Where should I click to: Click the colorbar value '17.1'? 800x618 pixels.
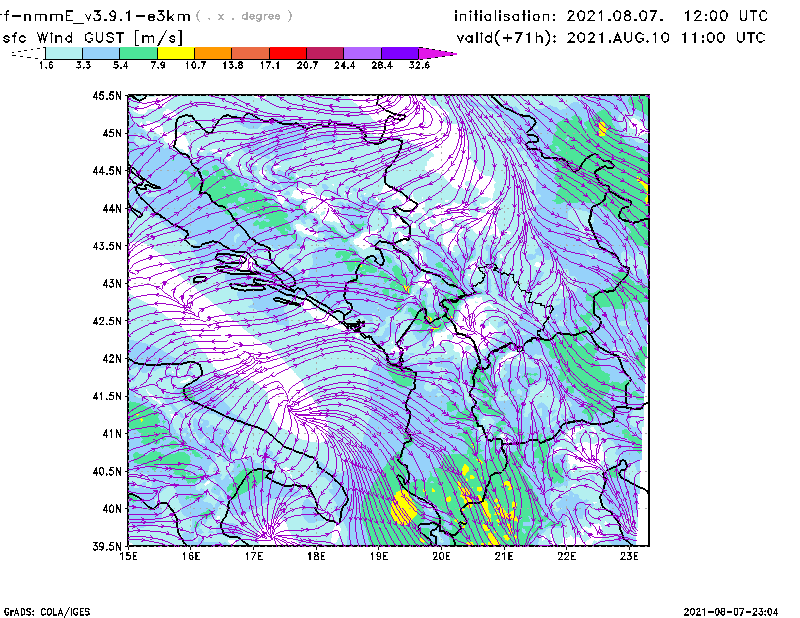[269, 65]
